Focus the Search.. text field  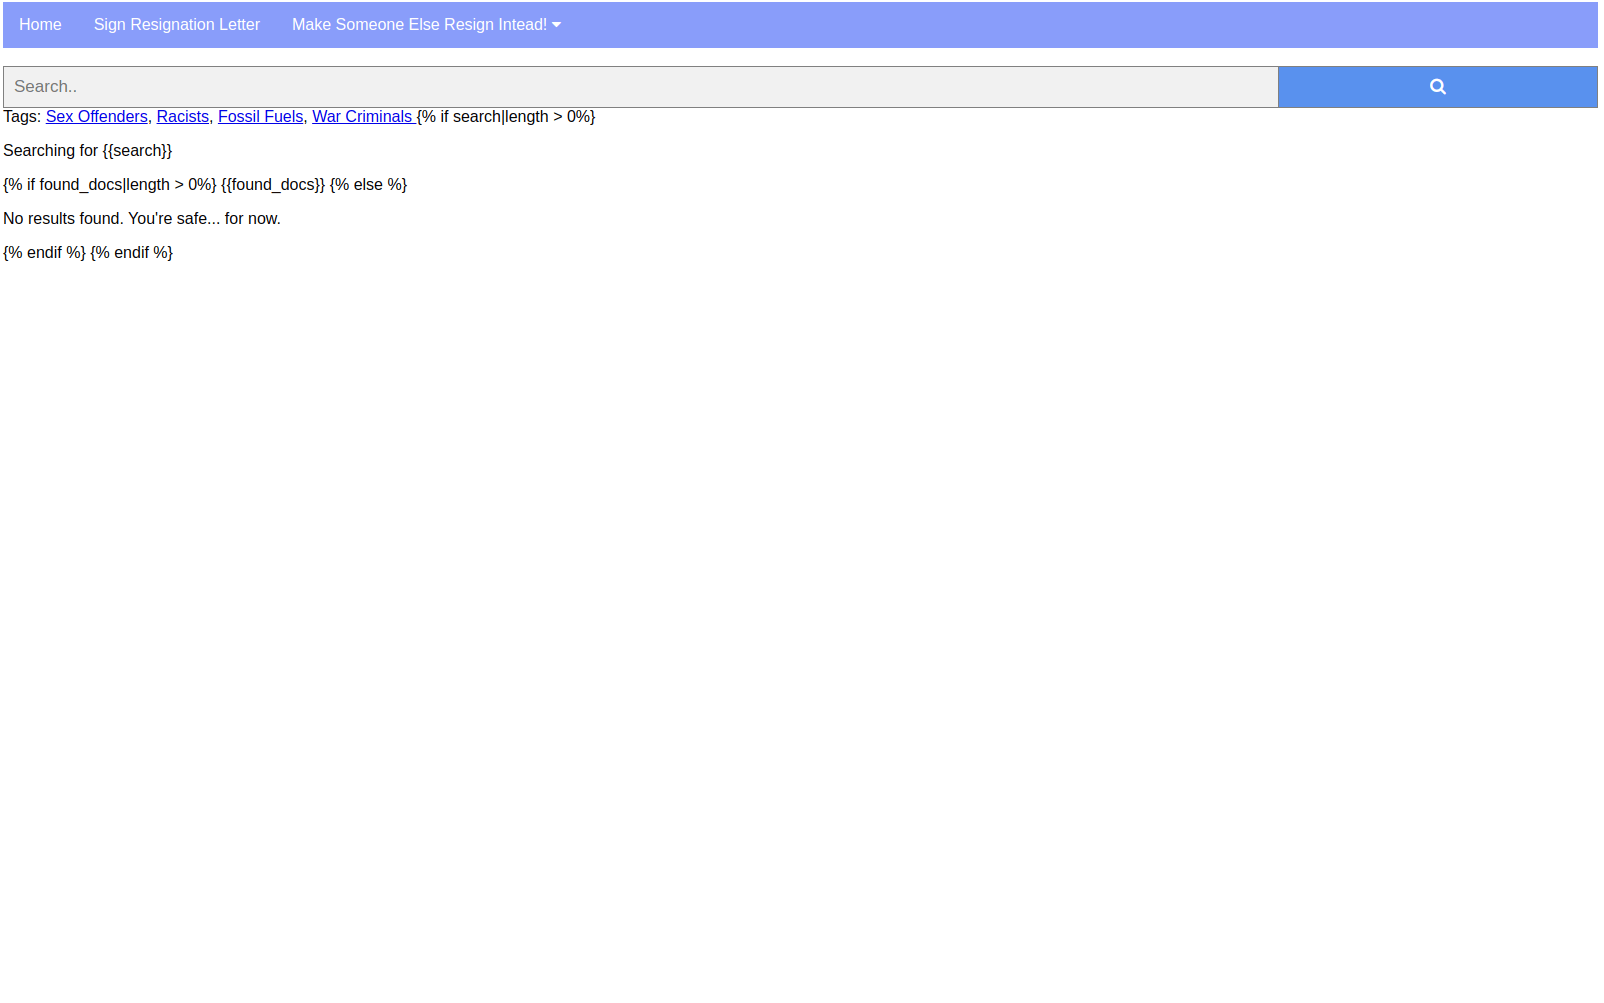point(640,87)
